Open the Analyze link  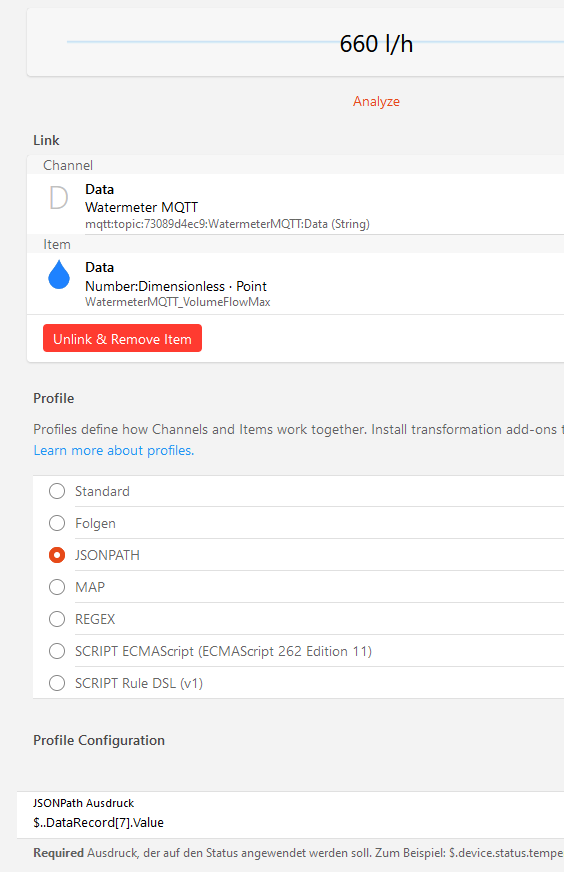(x=377, y=101)
